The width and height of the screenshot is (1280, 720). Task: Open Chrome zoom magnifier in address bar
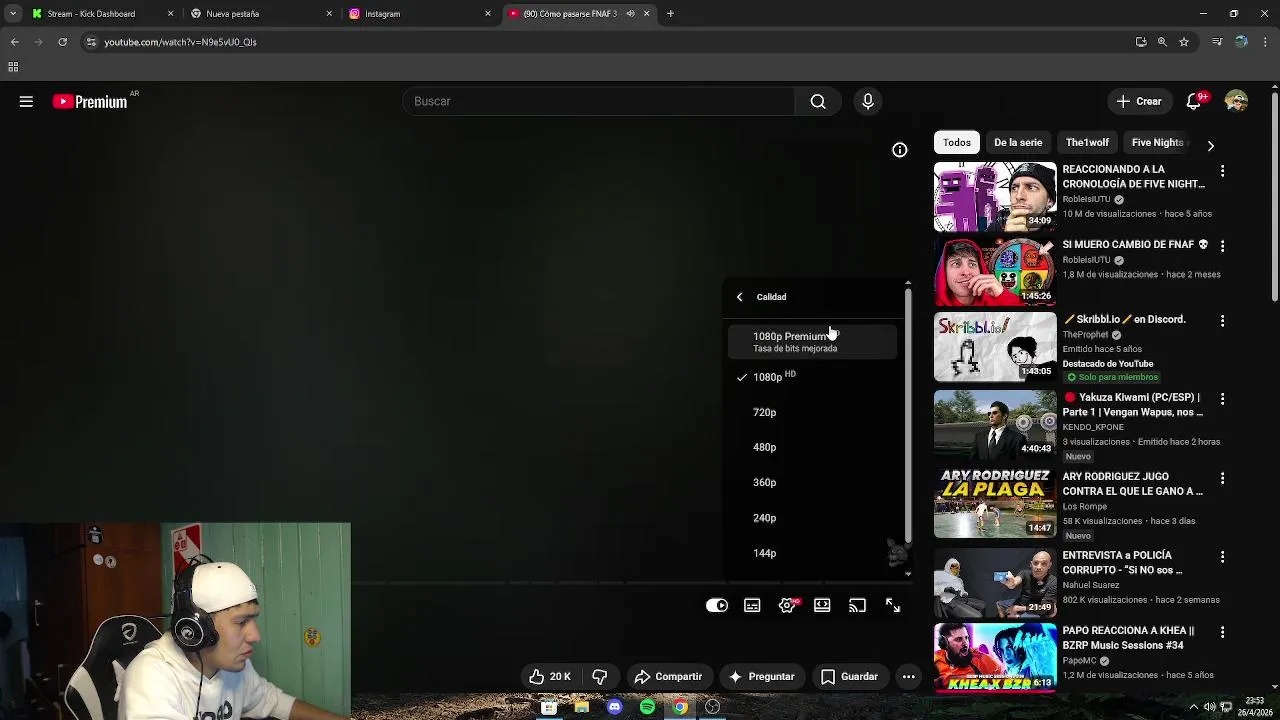[1162, 42]
